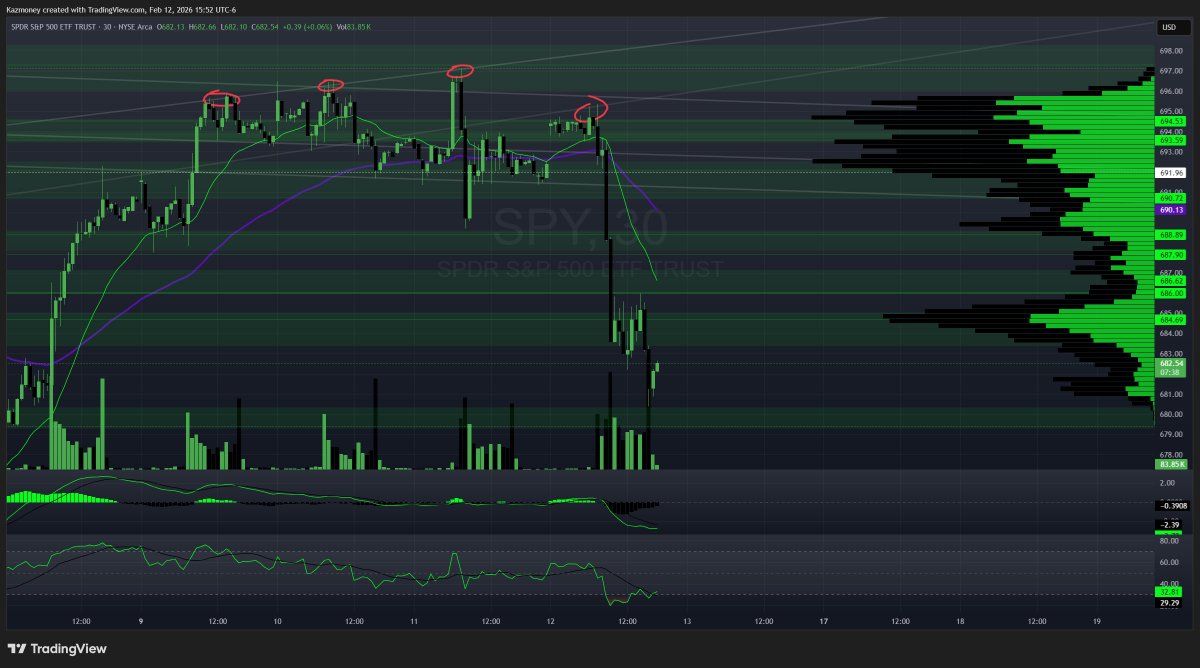Click date 13 on the time axis
The width and height of the screenshot is (1200, 668).
click(687, 621)
